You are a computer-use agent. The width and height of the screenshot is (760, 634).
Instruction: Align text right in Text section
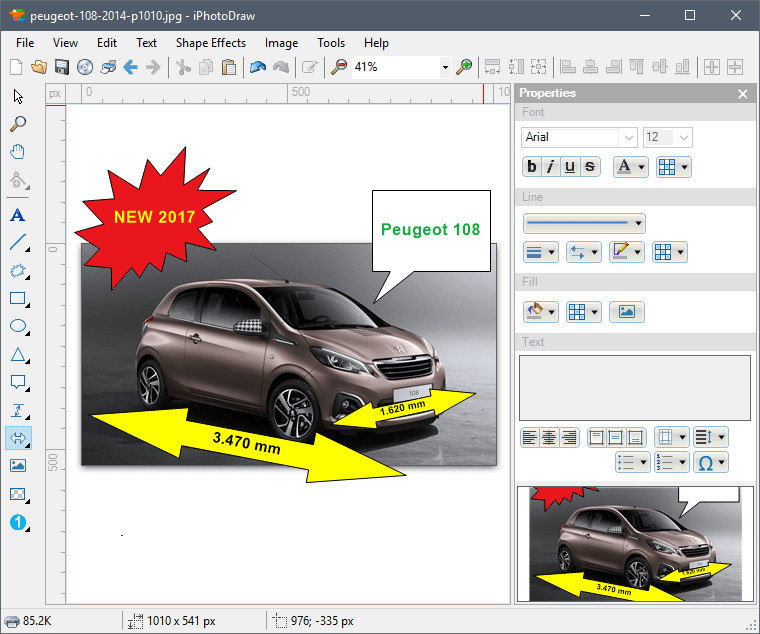coord(569,438)
